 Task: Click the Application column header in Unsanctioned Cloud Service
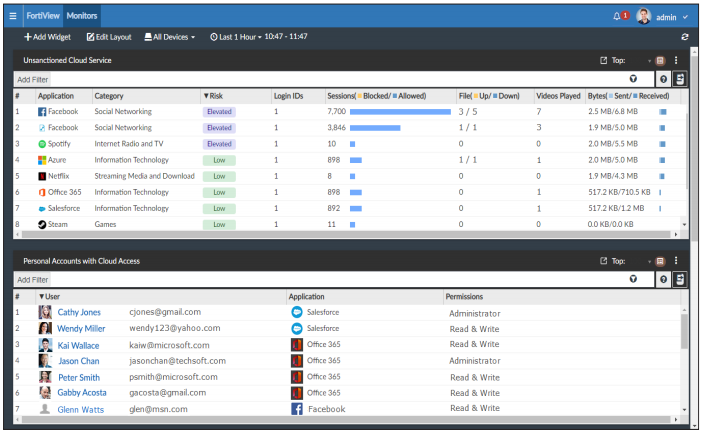(x=56, y=96)
